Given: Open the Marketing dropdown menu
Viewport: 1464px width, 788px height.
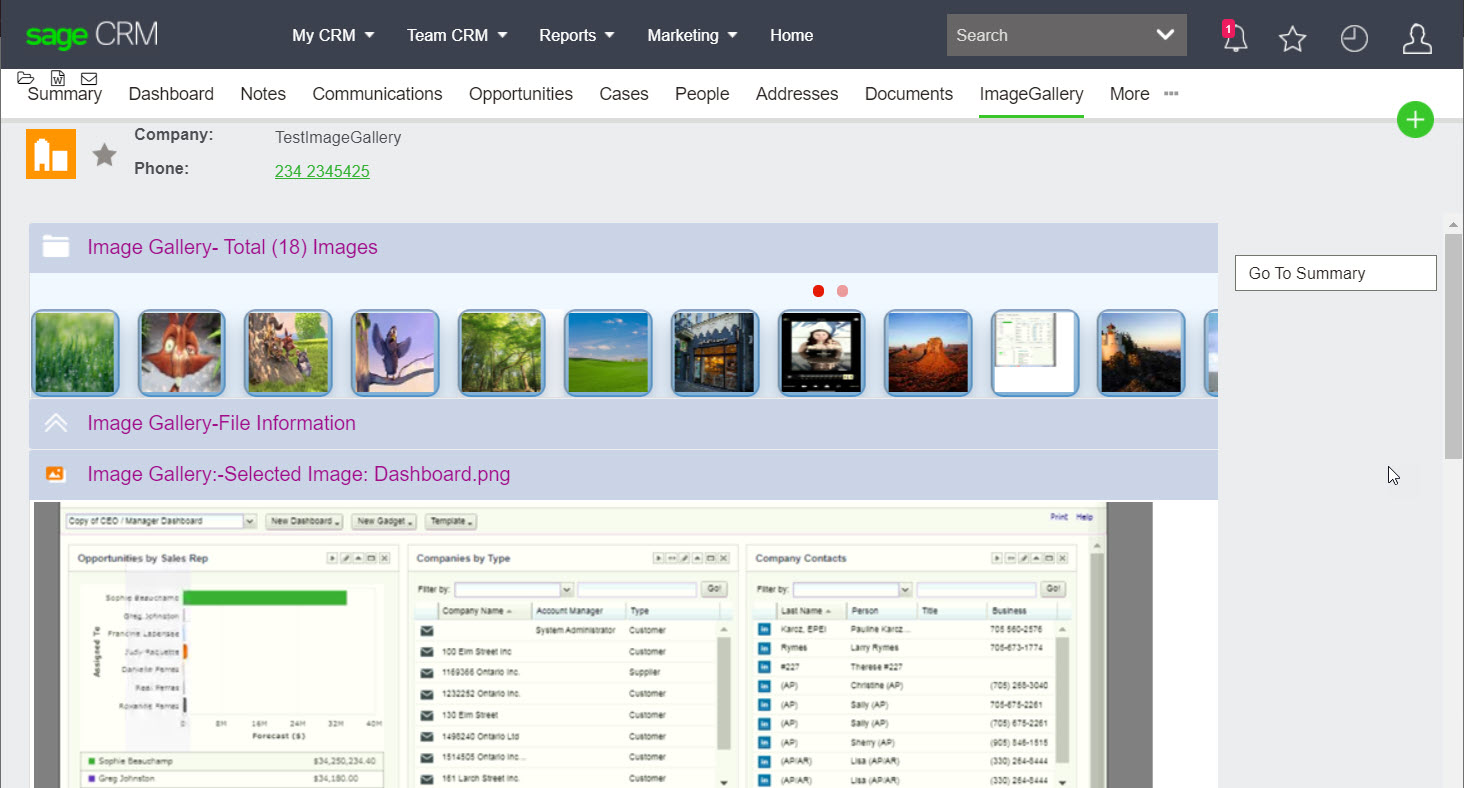Looking at the screenshot, I should pos(692,35).
